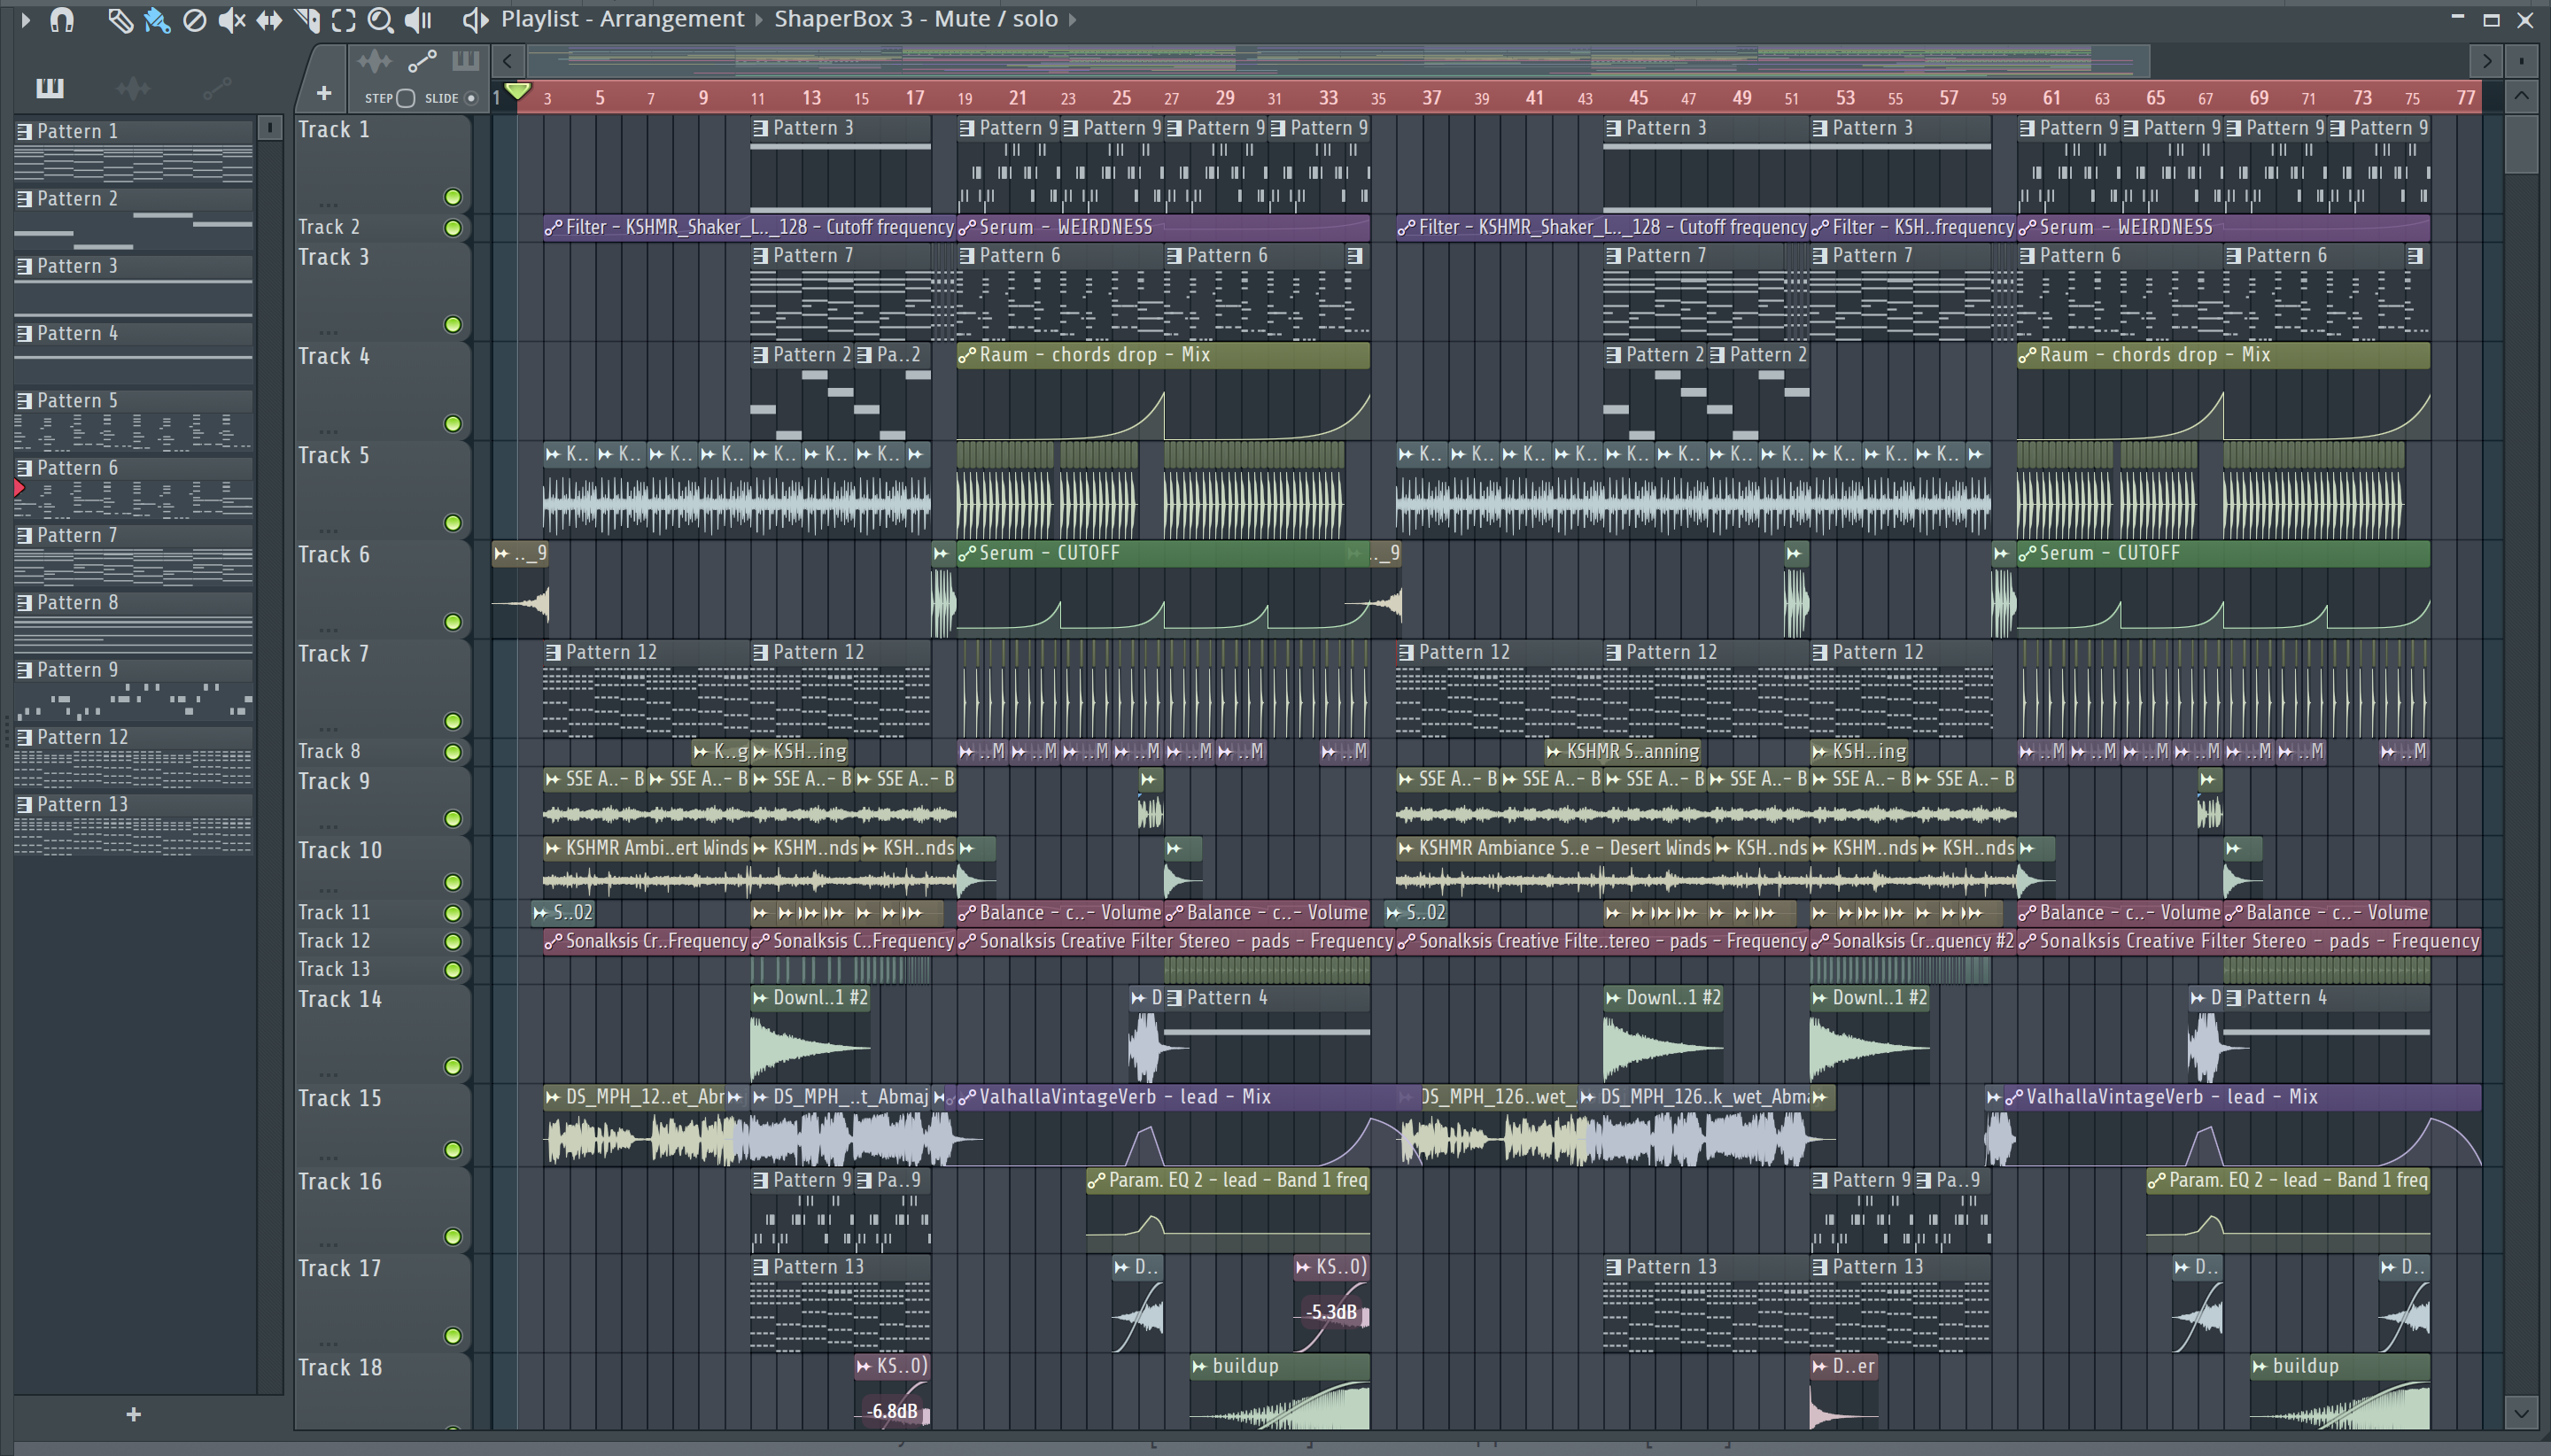
Task: Add a new pattern in picker panel
Action: click(134, 1414)
